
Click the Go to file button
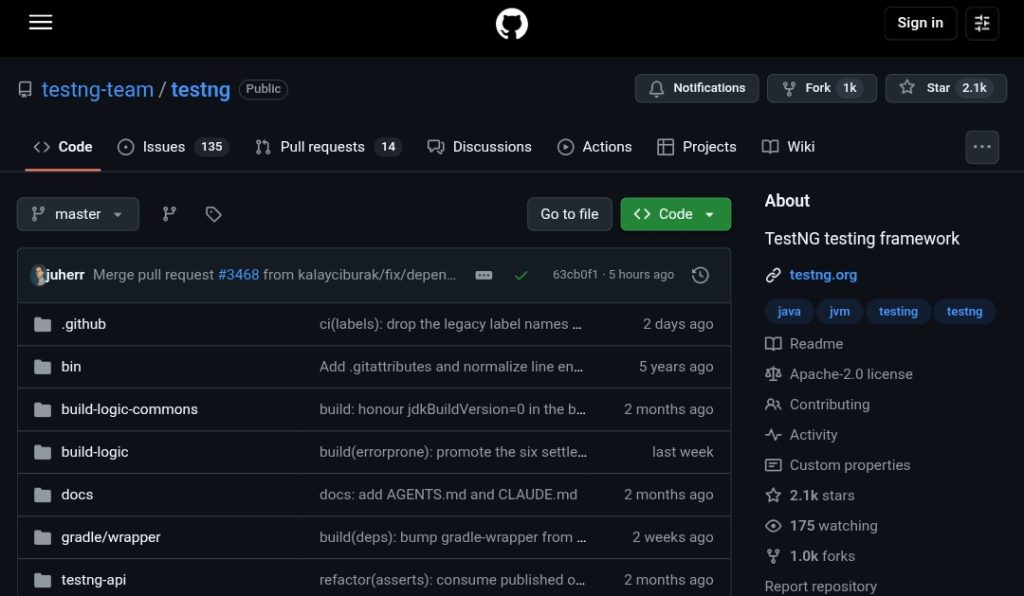coord(569,214)
